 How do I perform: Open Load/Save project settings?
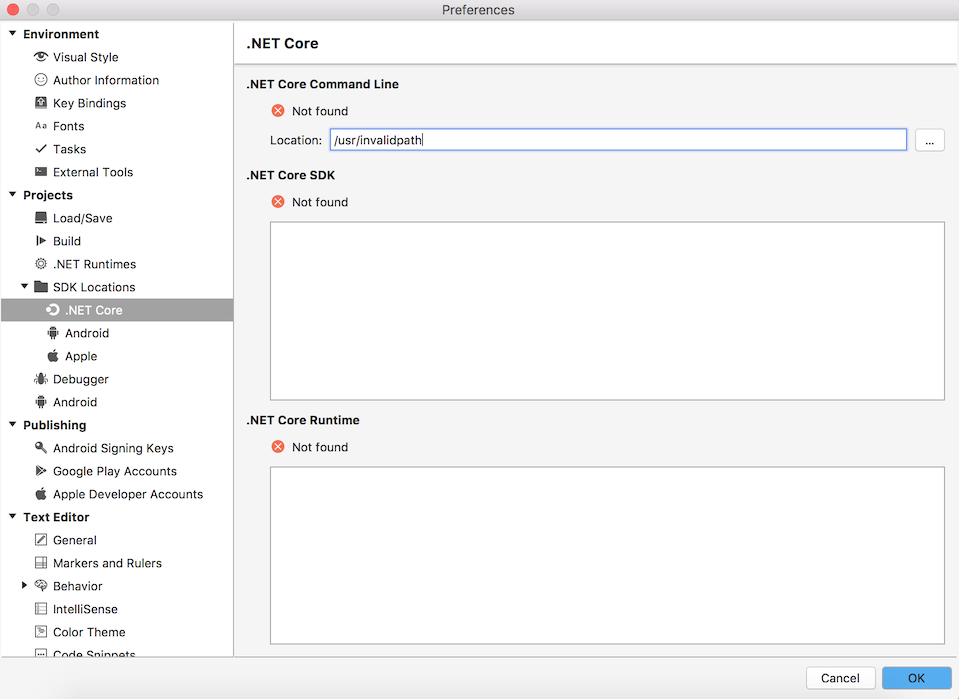83,218
